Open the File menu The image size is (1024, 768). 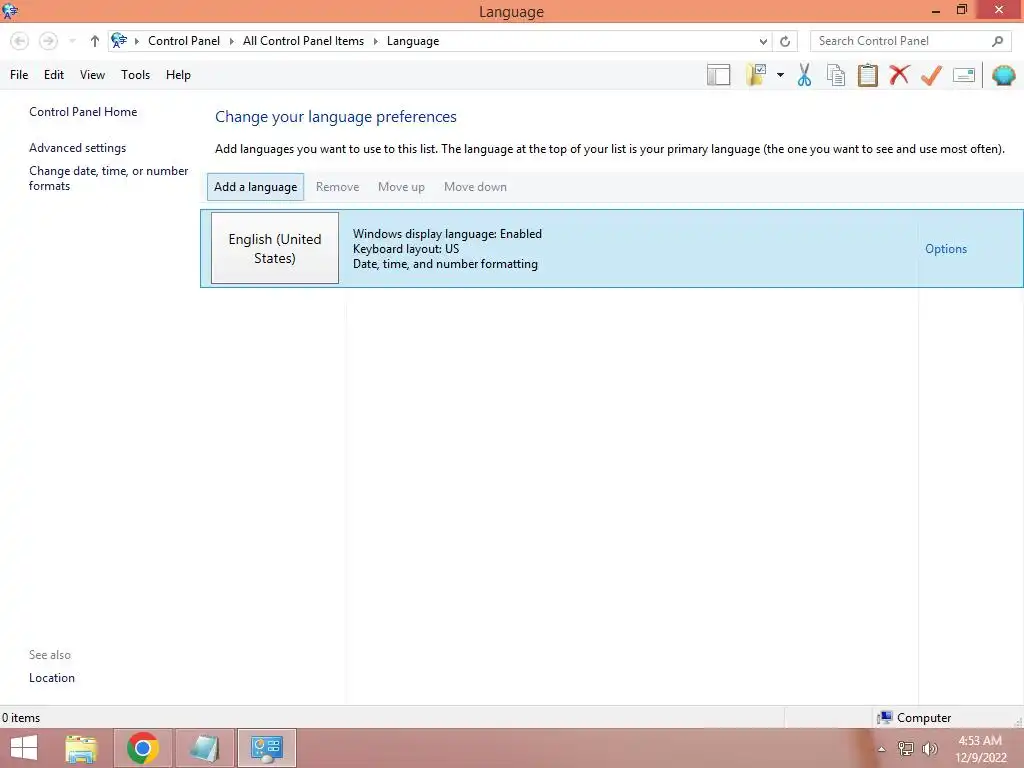click(19, 75)
